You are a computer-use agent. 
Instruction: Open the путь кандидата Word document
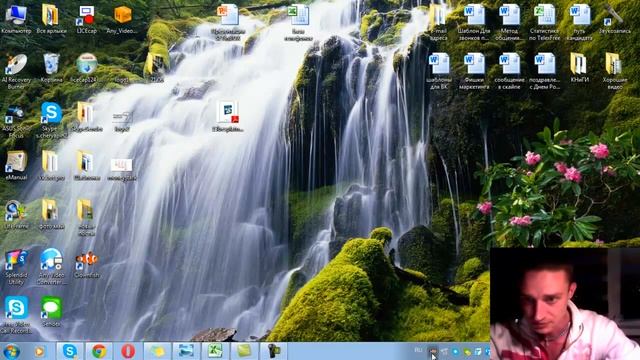(x=580, y=22)
